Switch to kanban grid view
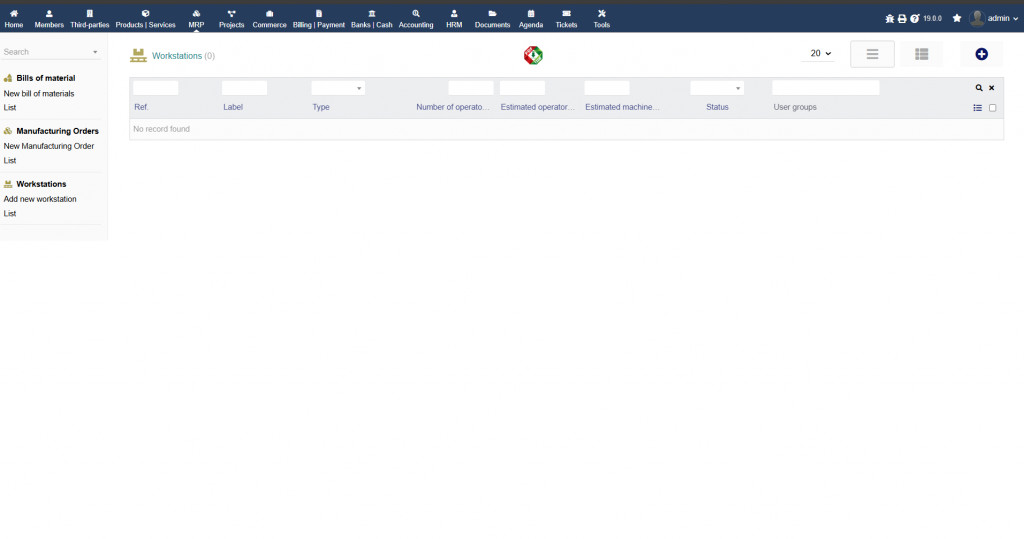The height and width of the screenshot is (539, 1024). [x=921, y=54]
